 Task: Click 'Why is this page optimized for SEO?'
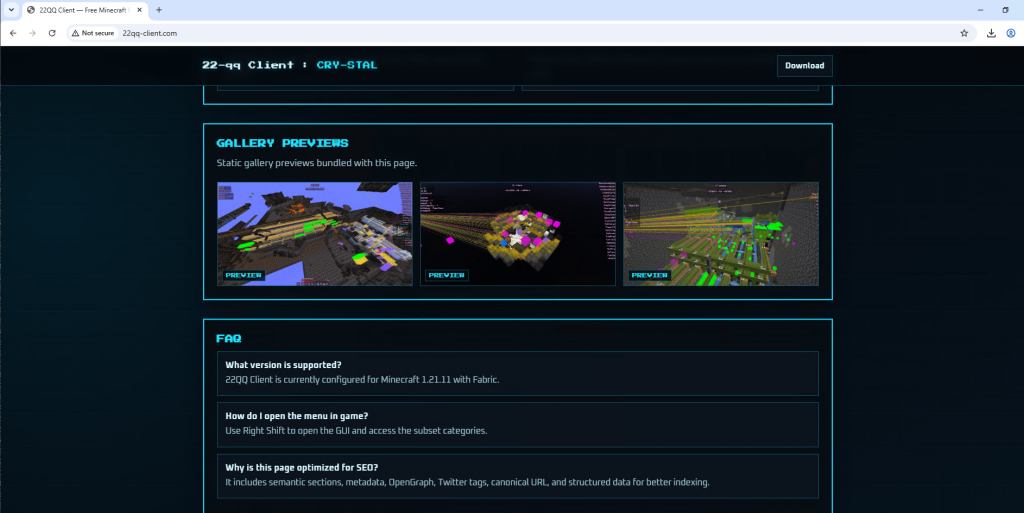(x=302, y=467)
